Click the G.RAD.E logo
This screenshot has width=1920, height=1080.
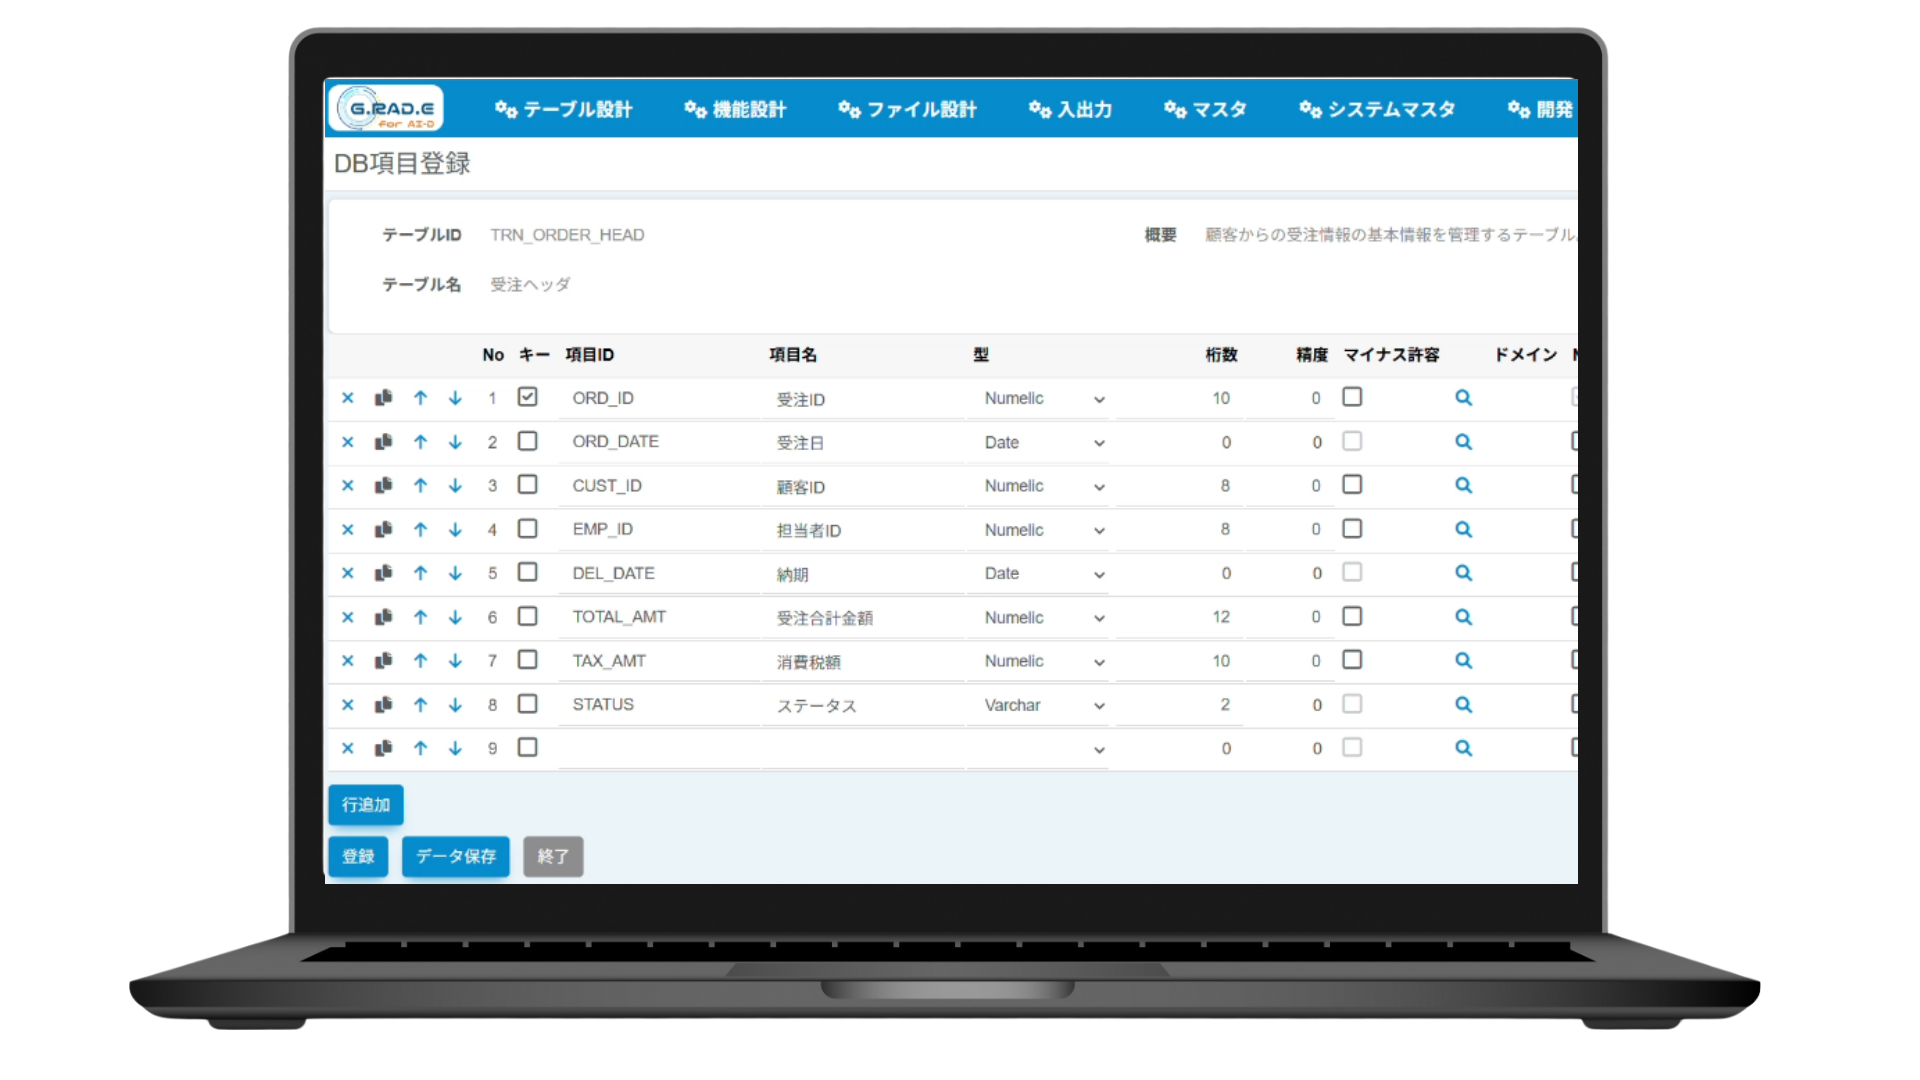[386, 108]
